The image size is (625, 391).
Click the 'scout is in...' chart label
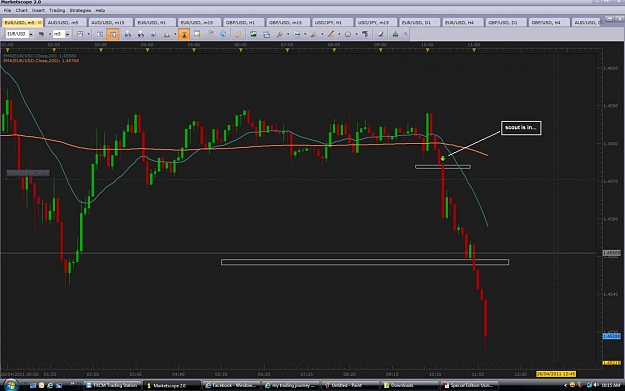click(521, 128)
